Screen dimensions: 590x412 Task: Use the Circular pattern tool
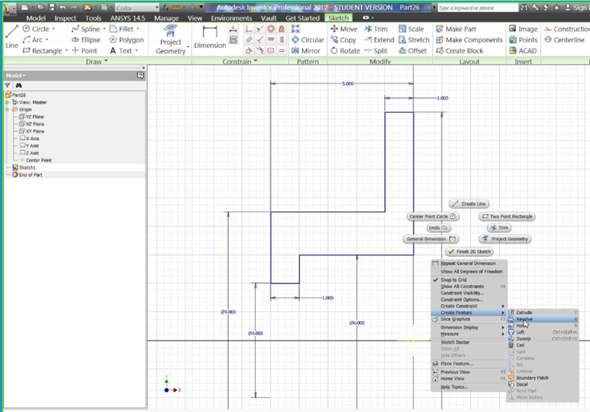pos(308,40)
